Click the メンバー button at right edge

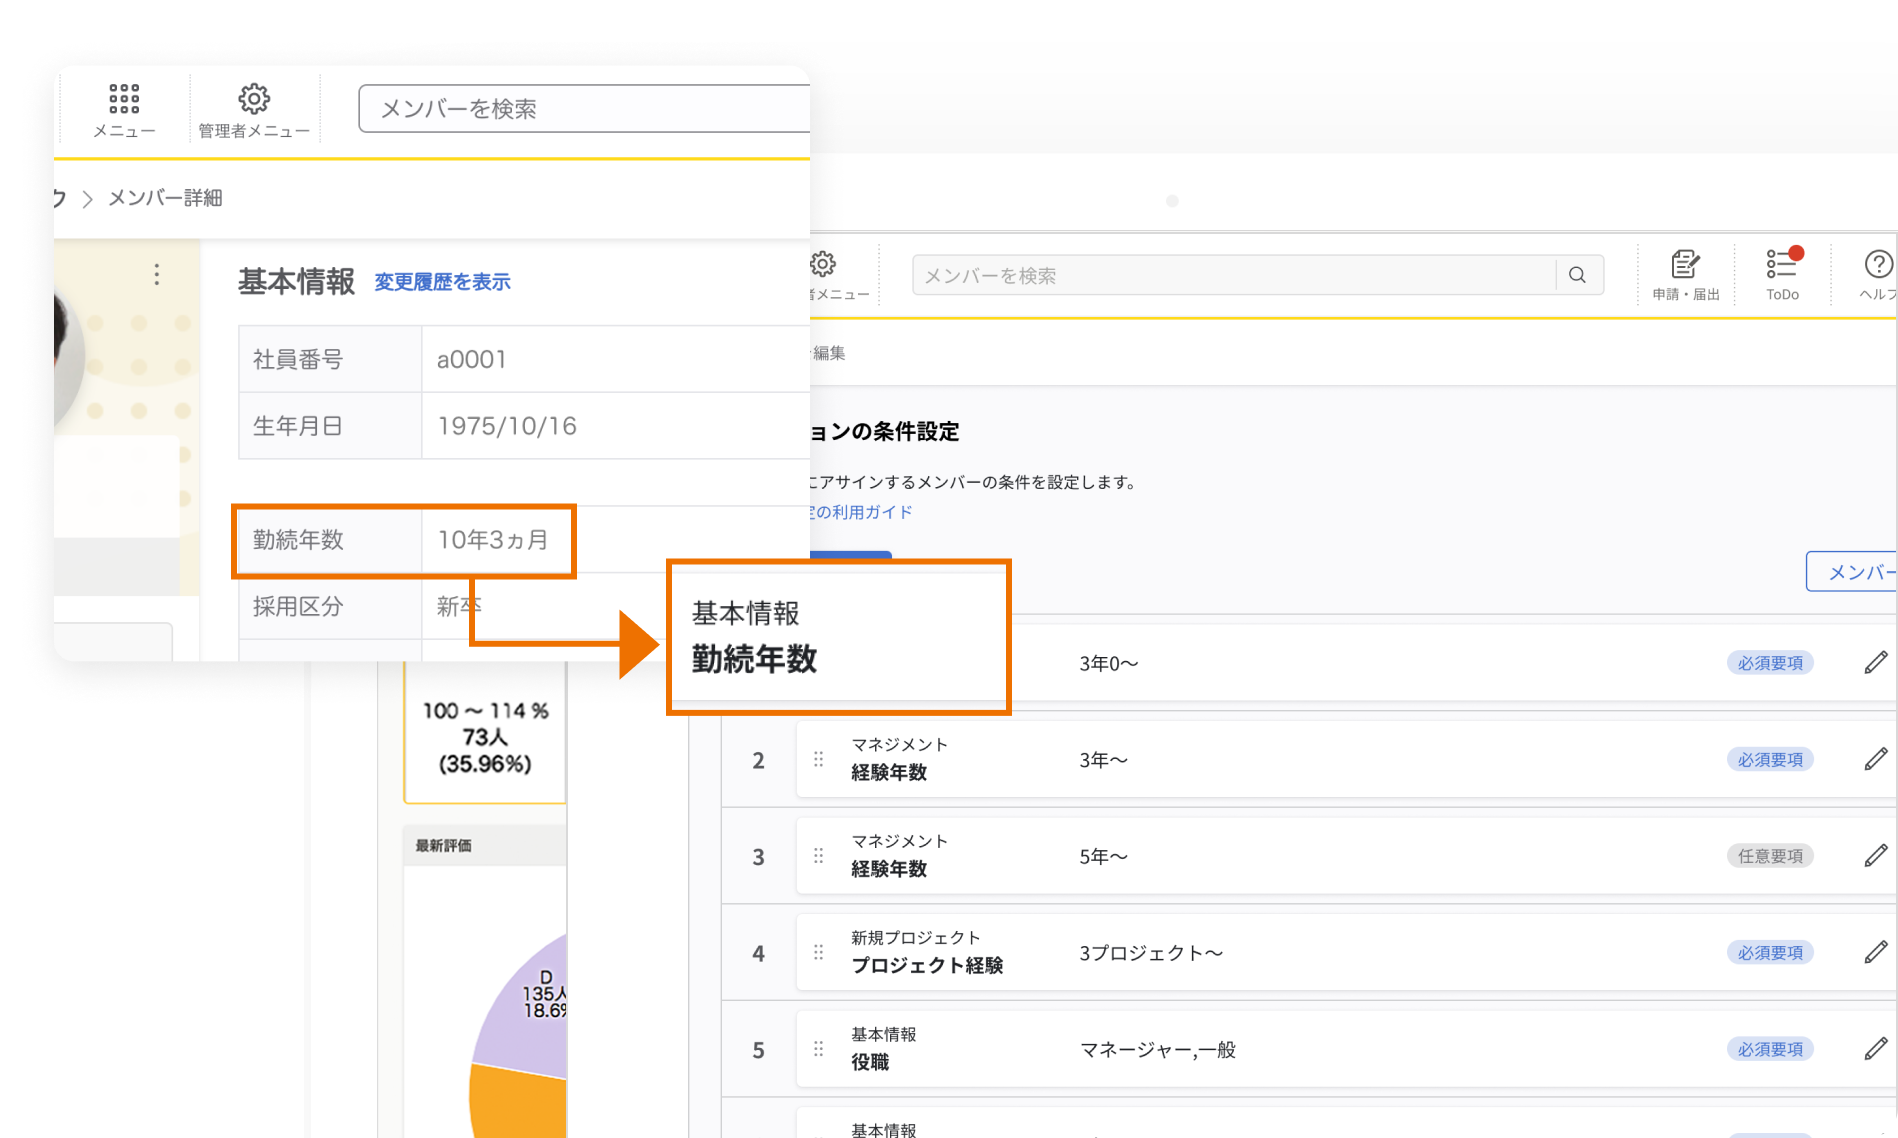[1851, 571]
